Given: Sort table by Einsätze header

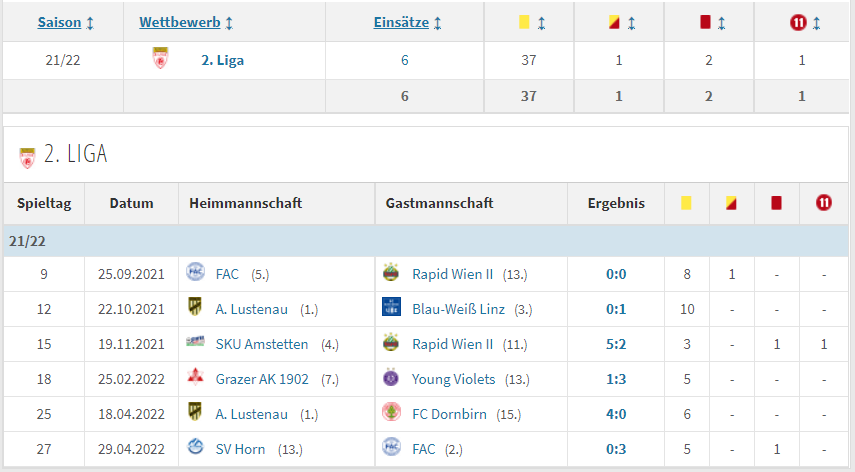Looking at the screenshot, I should coord(407,23).
